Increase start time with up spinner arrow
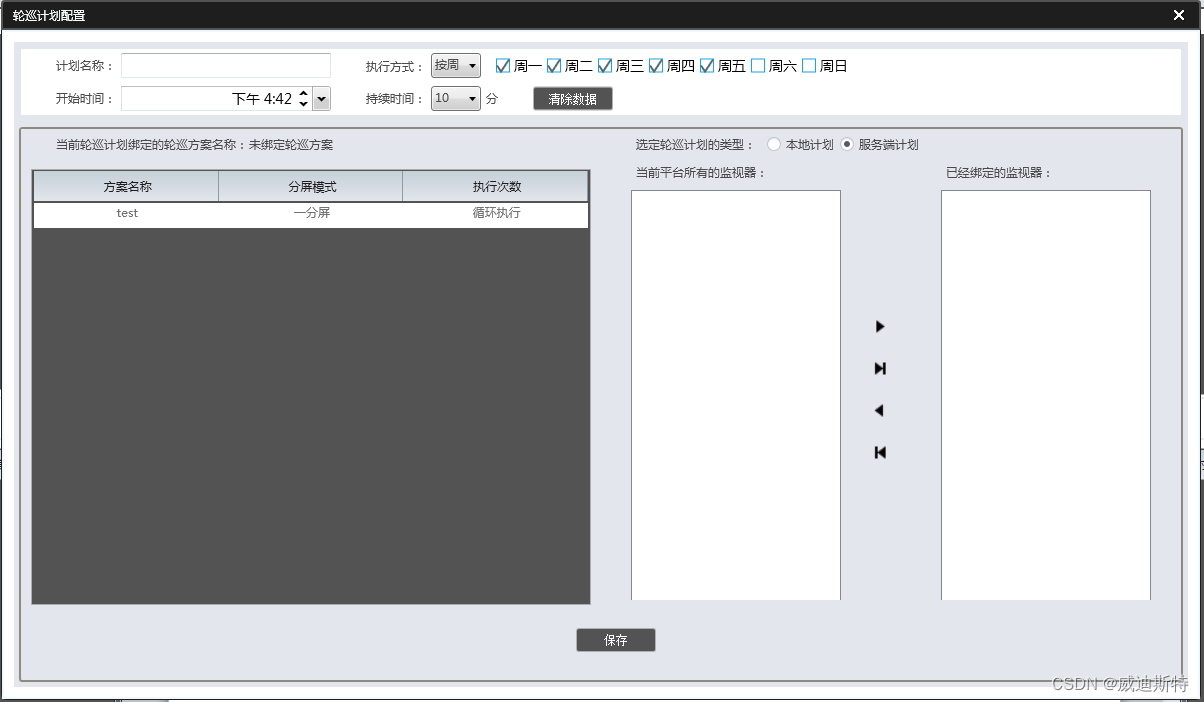 point(304,93)
